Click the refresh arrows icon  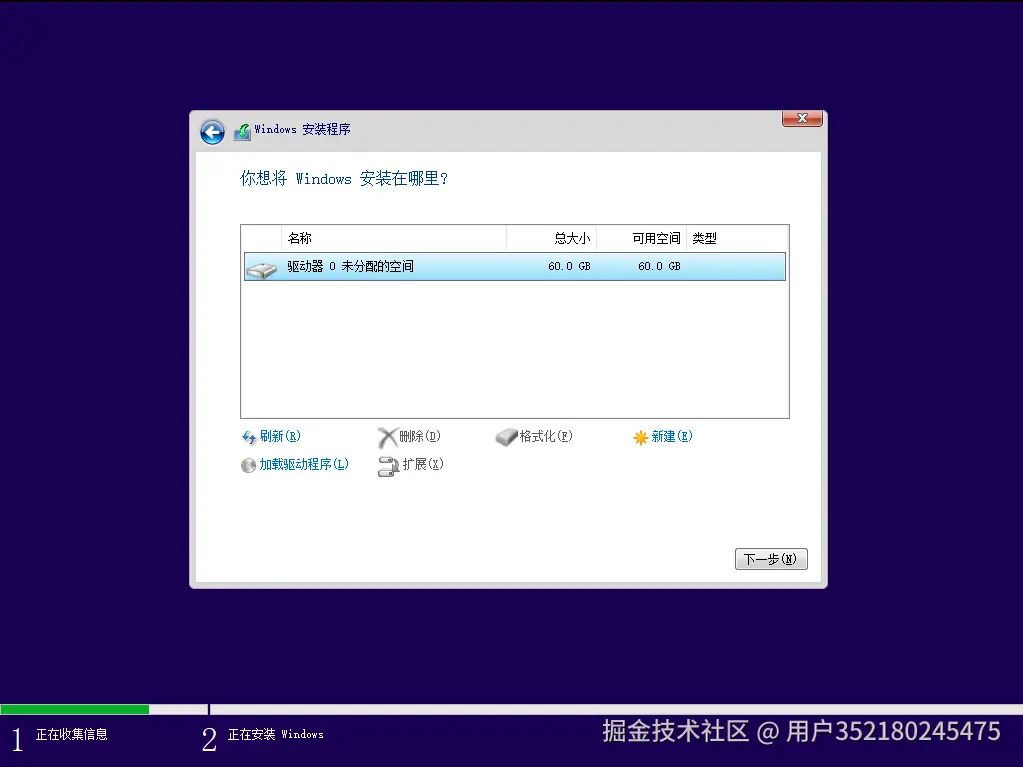coord(249,437)
